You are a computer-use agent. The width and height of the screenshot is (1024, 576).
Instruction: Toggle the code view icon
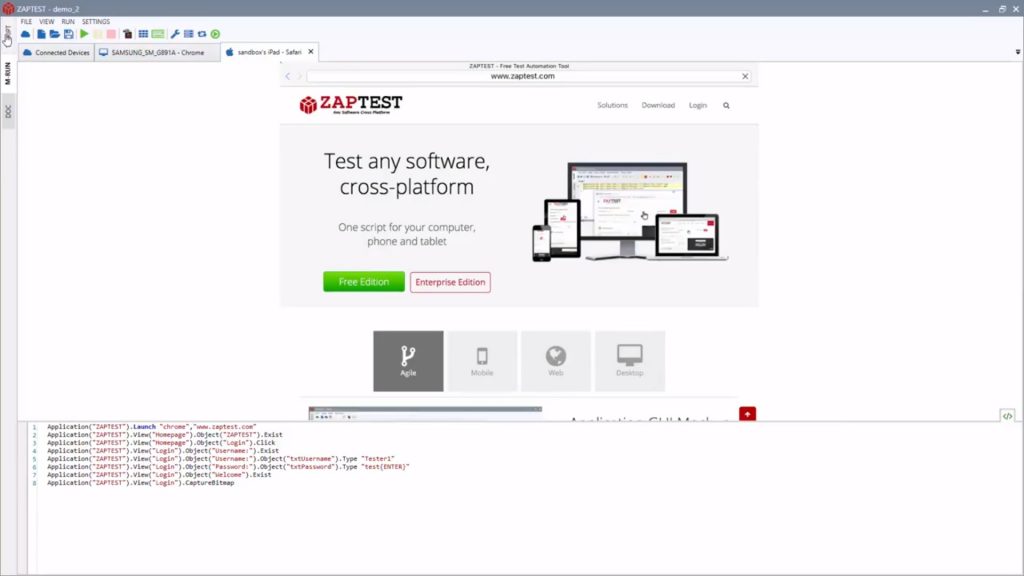tap(1008, 416)
